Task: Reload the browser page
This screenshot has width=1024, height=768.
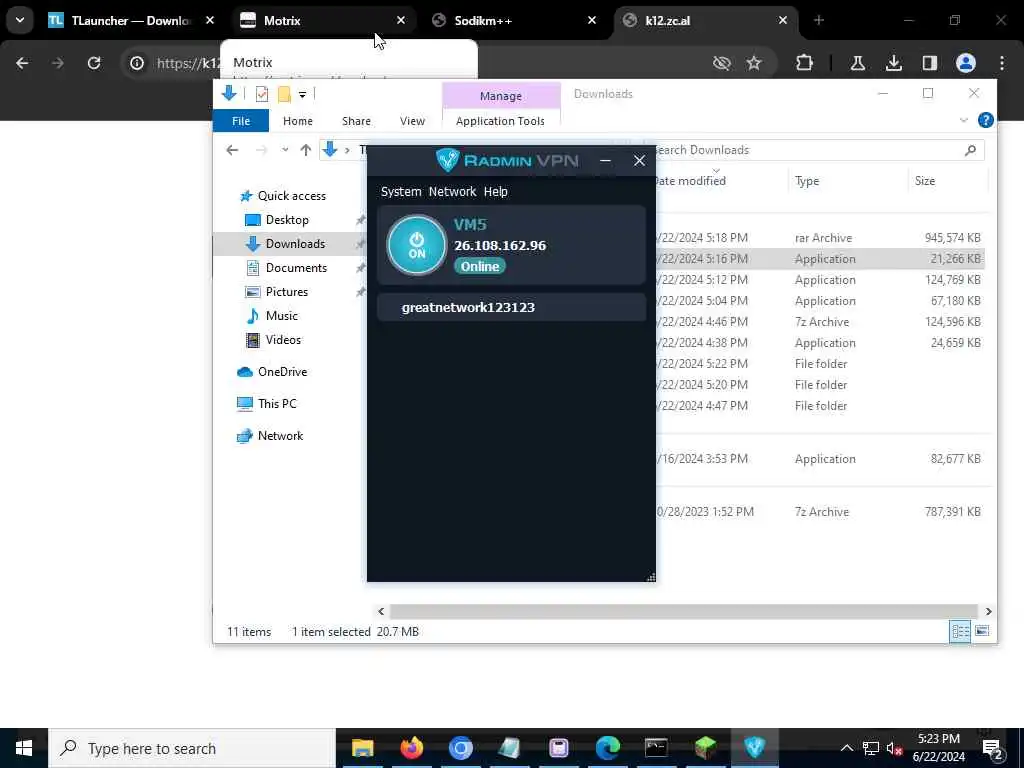Action: pos(94,63)
